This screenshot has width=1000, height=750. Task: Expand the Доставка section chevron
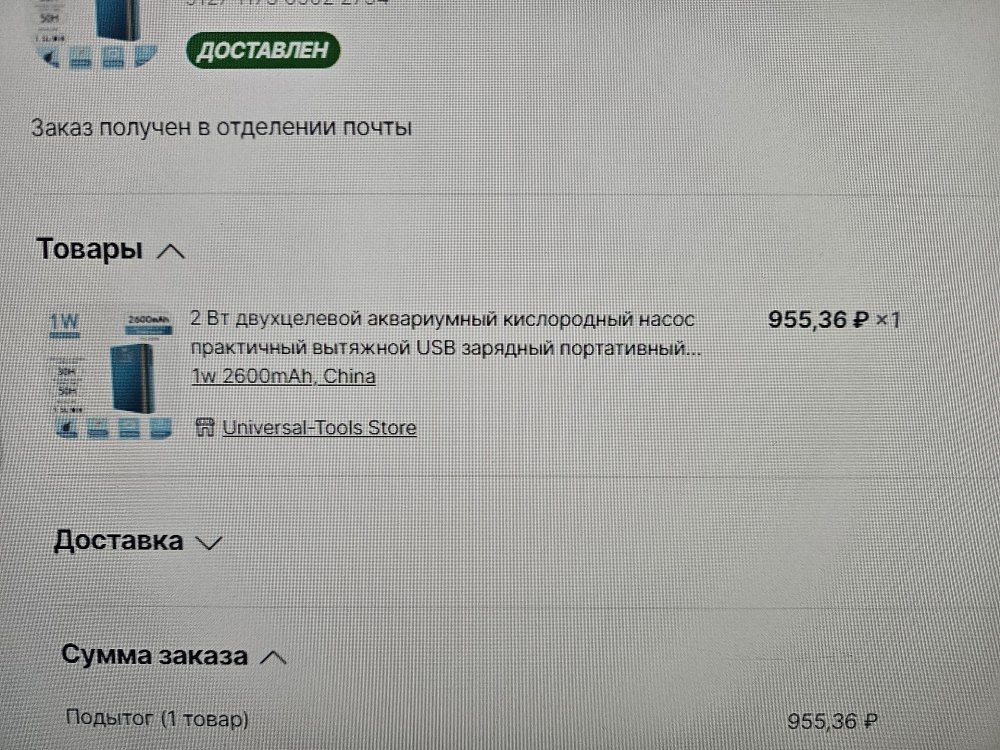pos(209,543)
